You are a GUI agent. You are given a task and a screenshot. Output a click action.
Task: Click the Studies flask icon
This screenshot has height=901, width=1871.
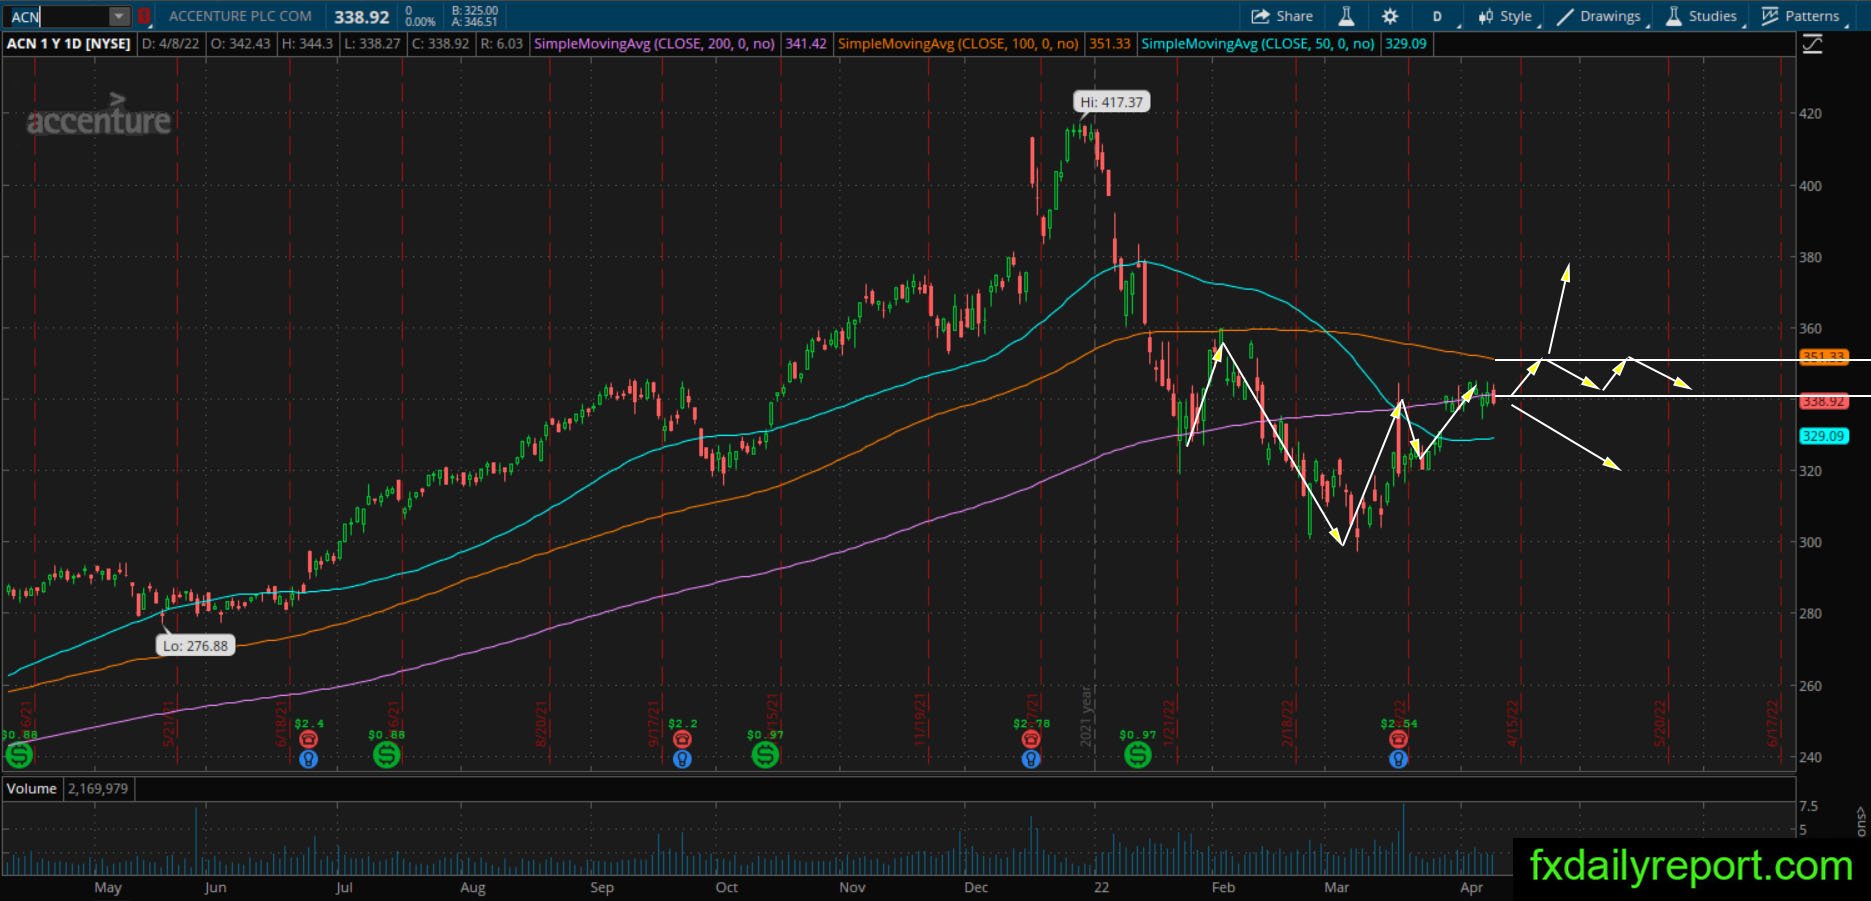click(1674, 16)
